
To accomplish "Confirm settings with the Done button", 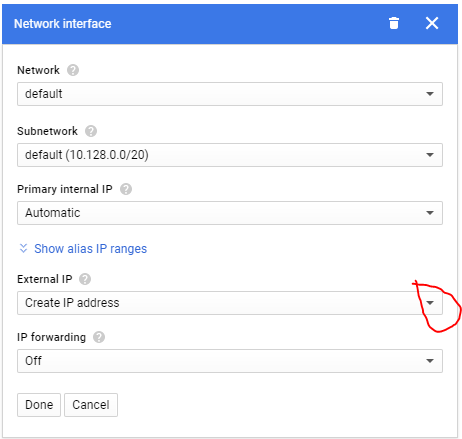I will 39,405.
